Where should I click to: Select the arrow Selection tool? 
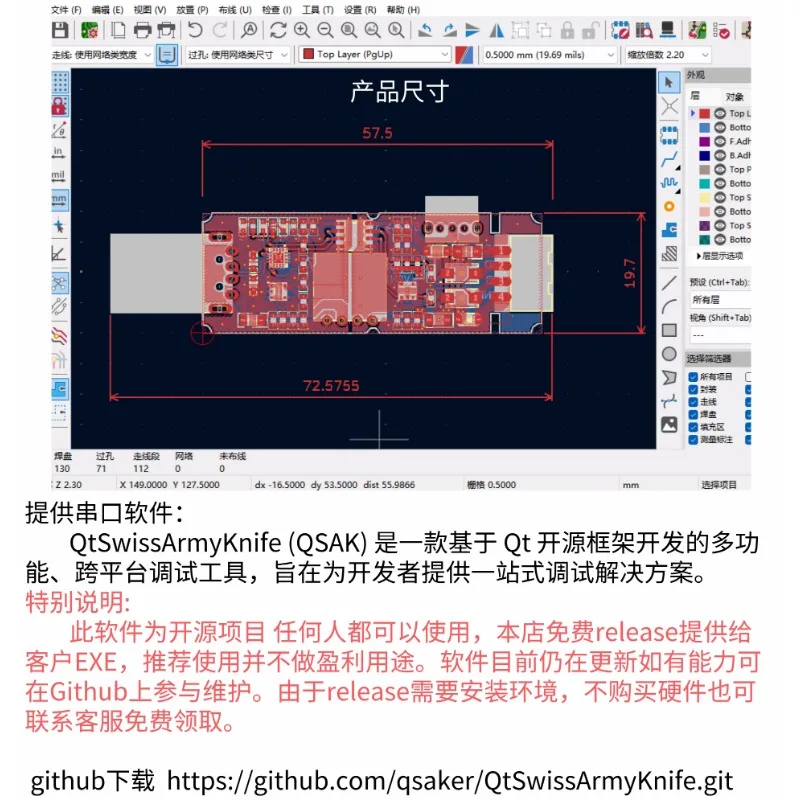click(x=669, y=83)
